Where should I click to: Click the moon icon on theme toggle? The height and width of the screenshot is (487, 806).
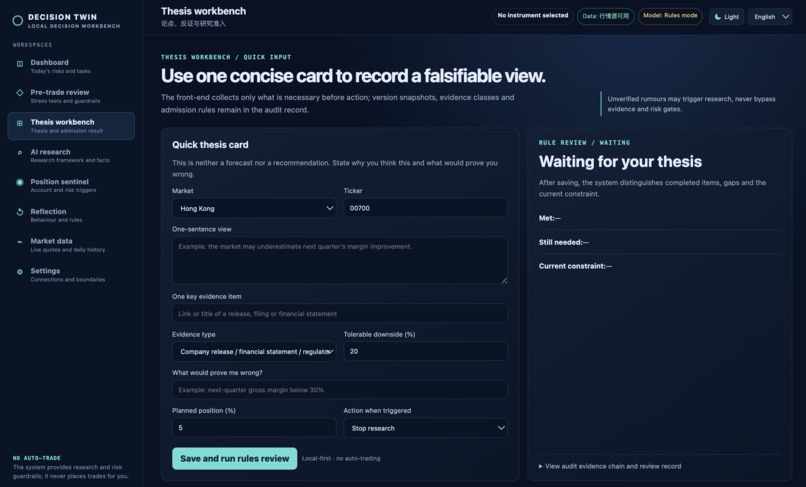point(718,16)
